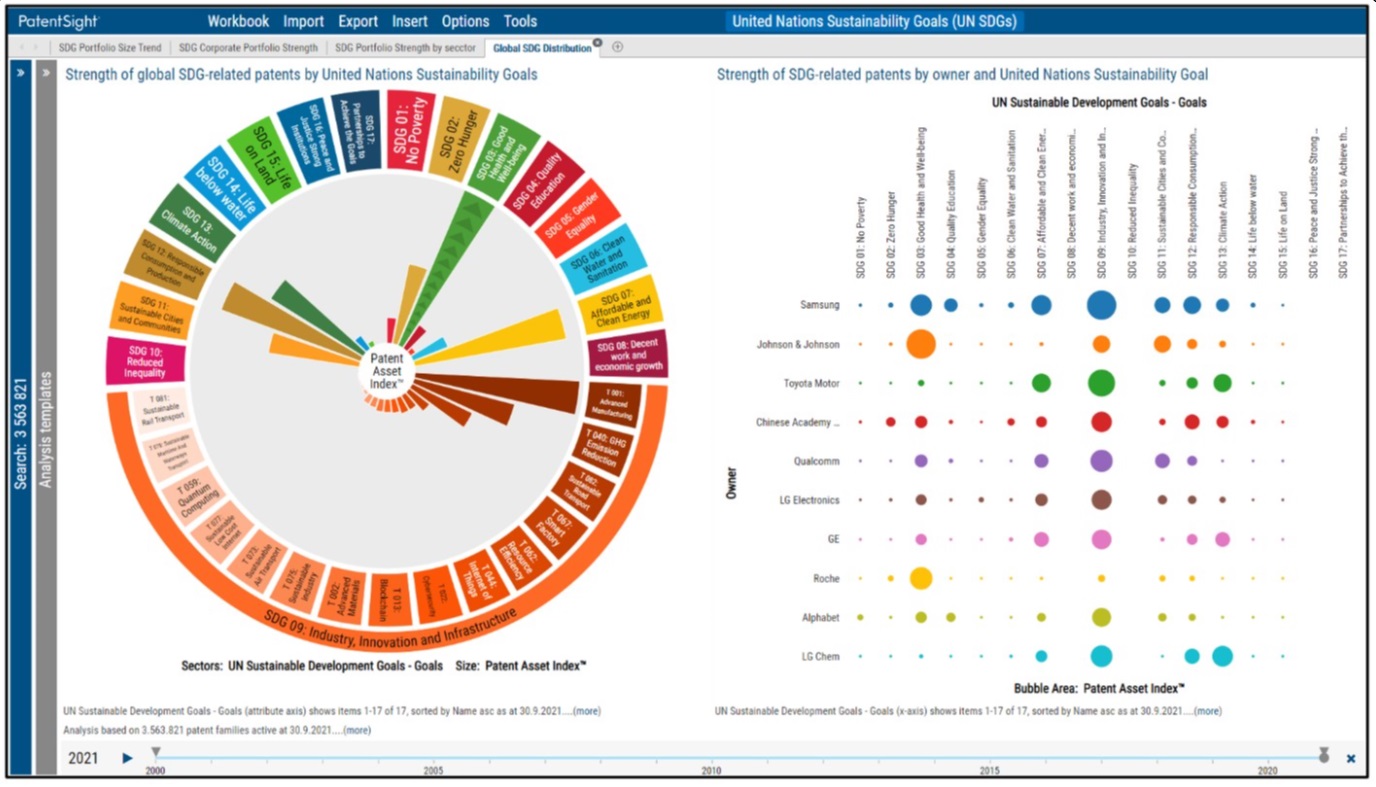1376x787 pixels.
Task: Click (more) link after attribute axis note
Action: pos(587,711)
